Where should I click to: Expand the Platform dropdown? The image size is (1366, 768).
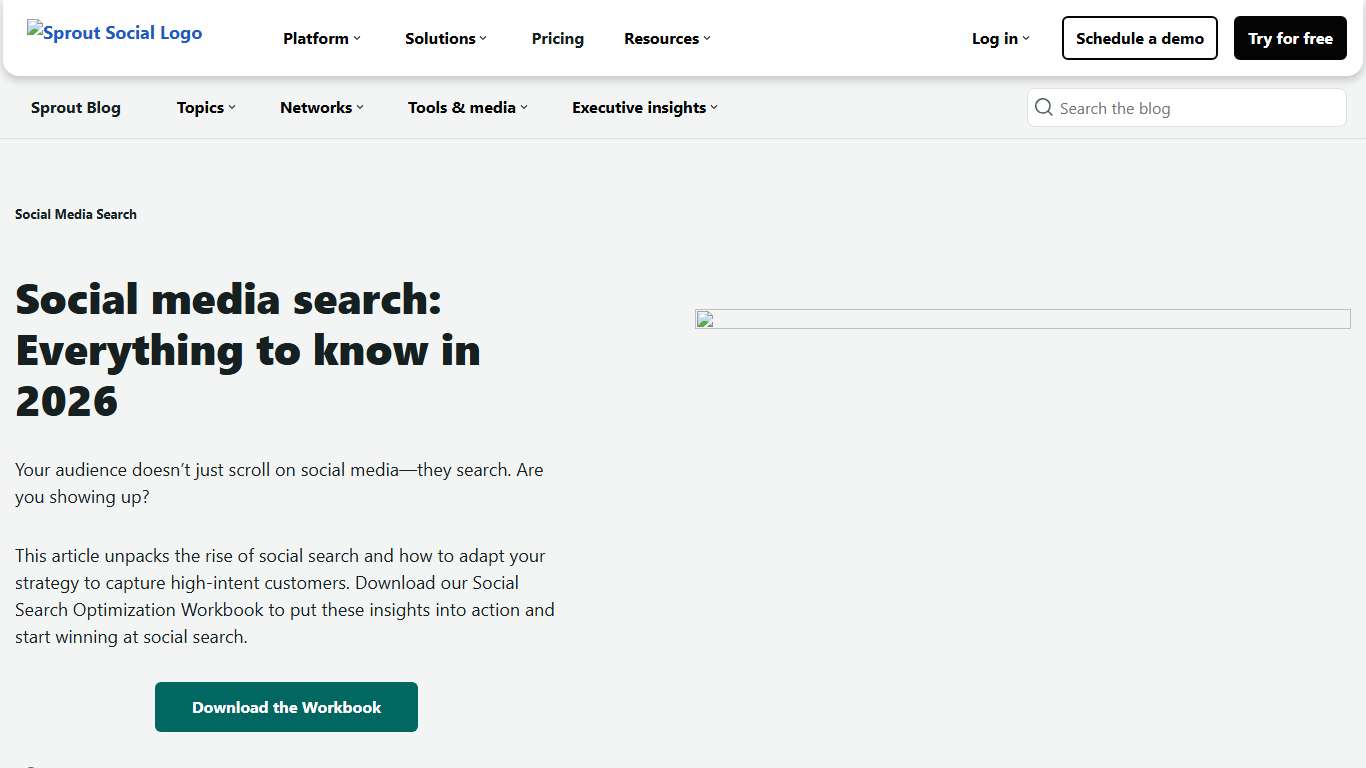[x=320, y=38]
